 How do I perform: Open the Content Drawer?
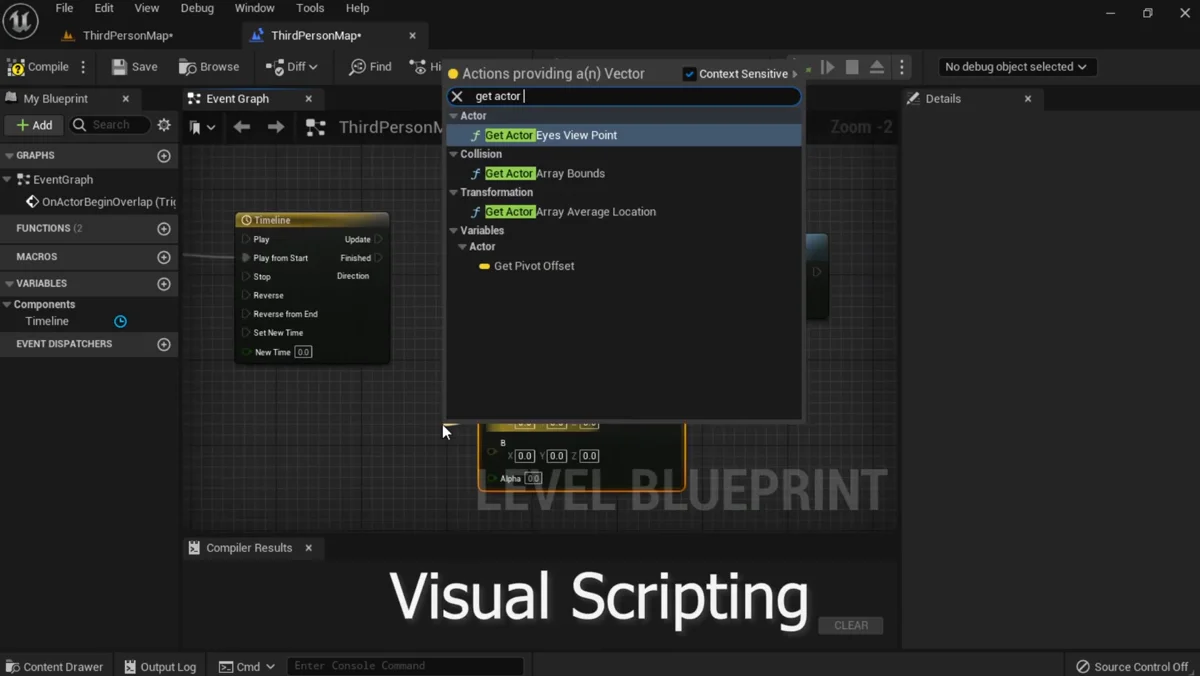tap(54, 666)
